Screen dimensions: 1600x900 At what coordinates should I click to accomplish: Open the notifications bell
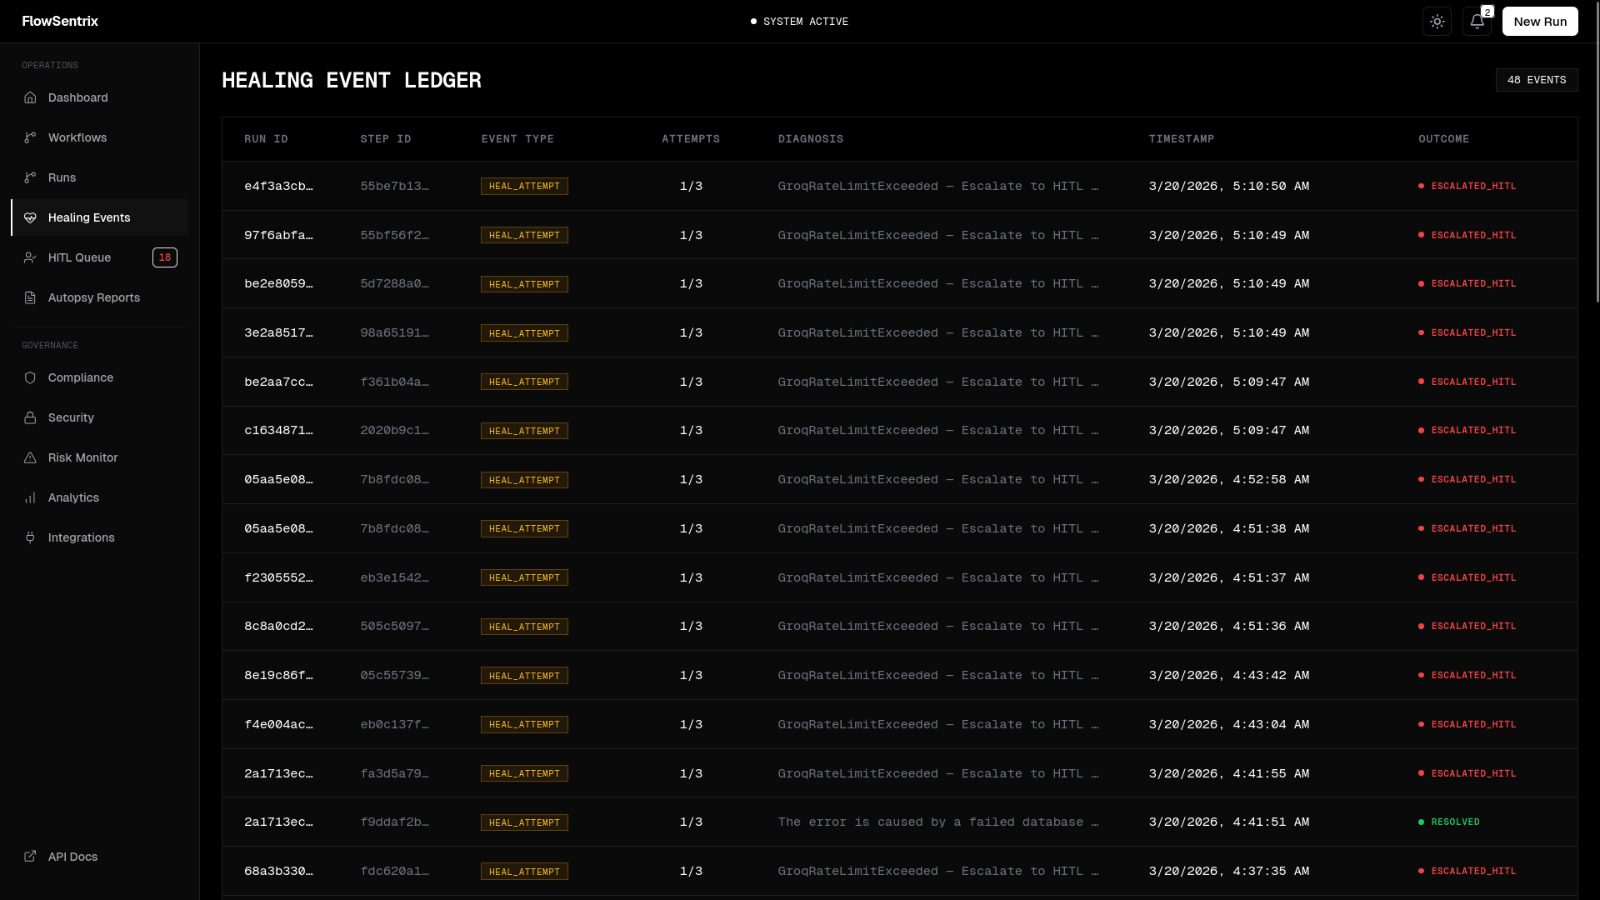[x=1477, y=21]
